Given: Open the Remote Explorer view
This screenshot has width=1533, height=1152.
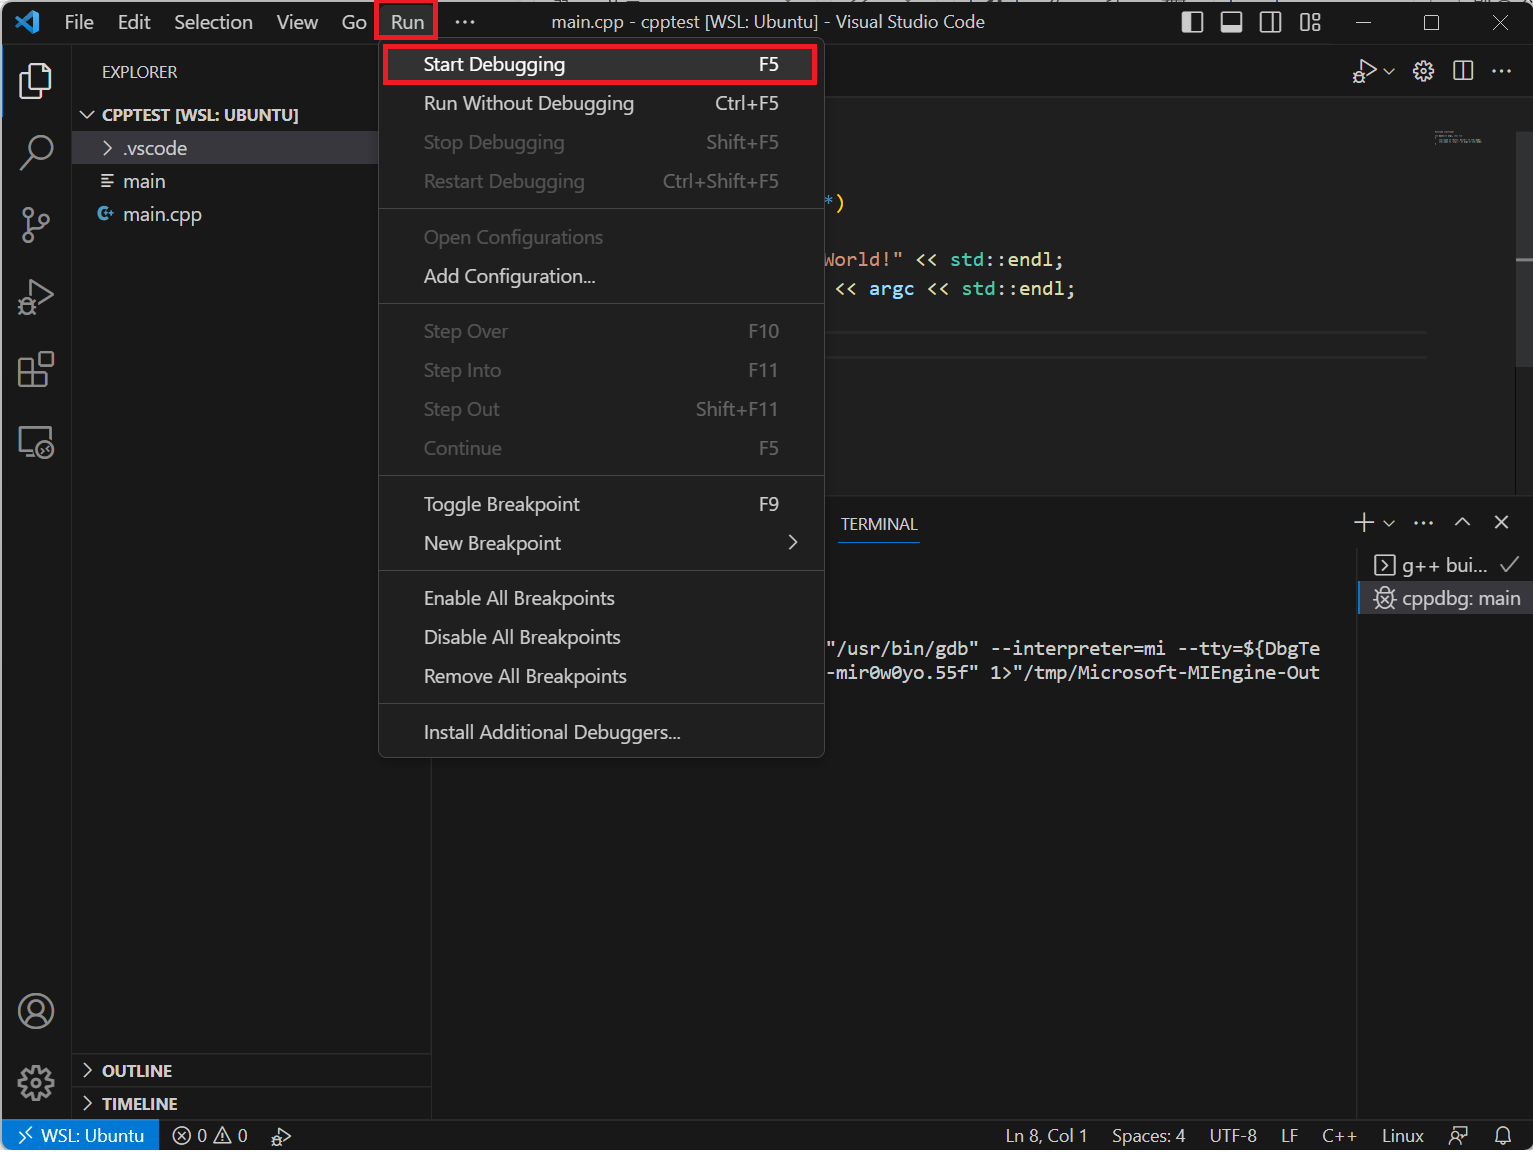Looking at the screenshot, I should click(36, 442).
